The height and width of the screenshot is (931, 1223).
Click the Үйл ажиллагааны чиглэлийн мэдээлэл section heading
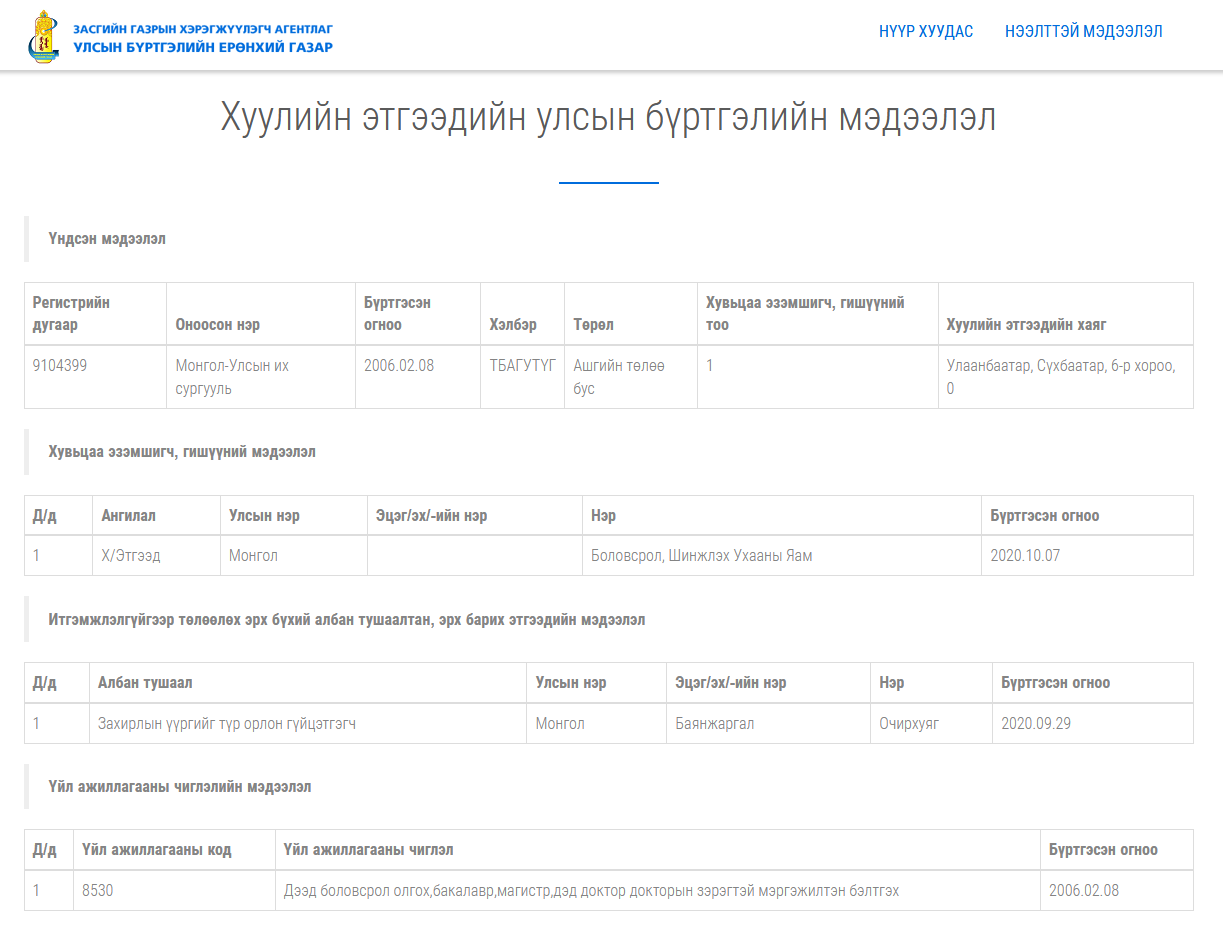(x=180, y=787)
